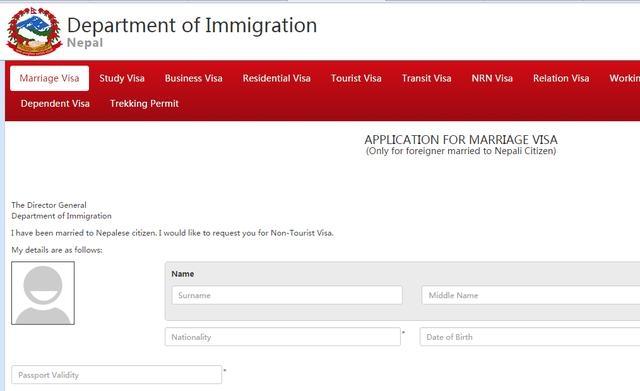
Task: Click the 'My details are as follows:' text
Action: [57, 250]
